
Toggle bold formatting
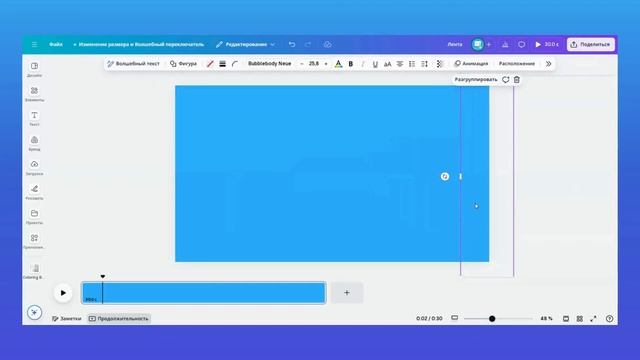[351, 64]
